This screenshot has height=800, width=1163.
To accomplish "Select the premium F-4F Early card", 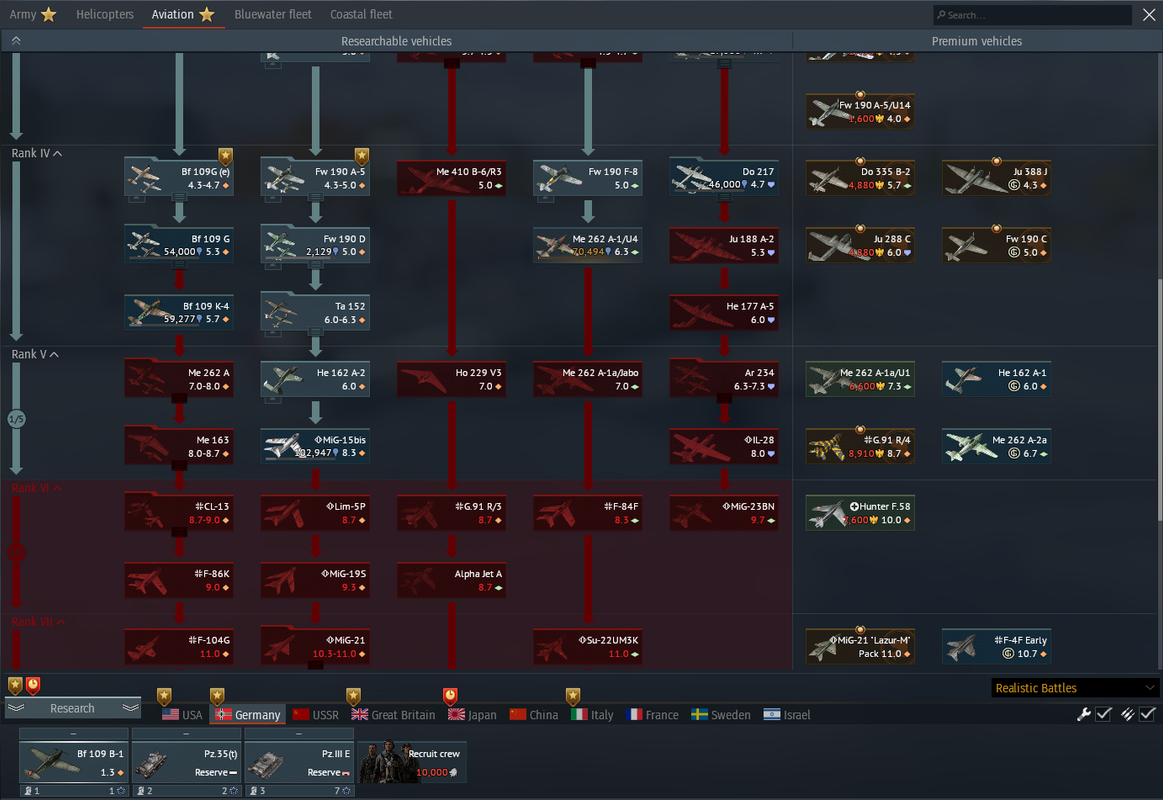I will tap(997, 647).
